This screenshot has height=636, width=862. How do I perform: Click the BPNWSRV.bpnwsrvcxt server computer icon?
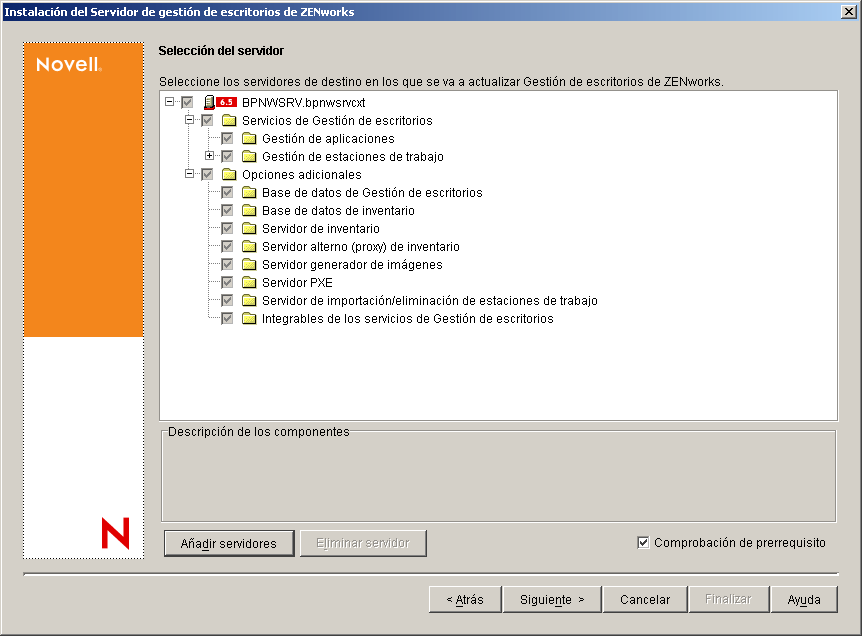pyautogui.click(x=211, y=101)
